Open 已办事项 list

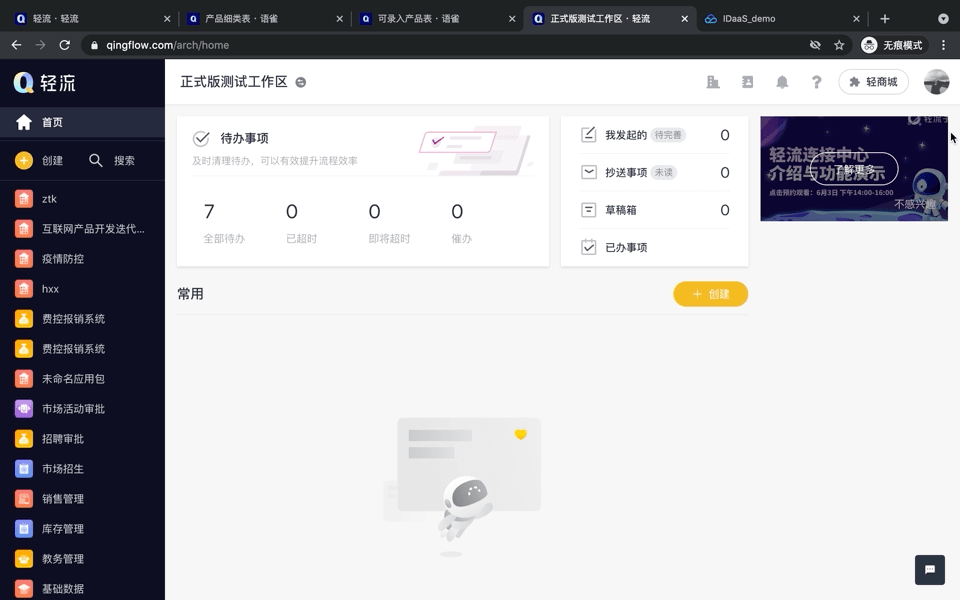(x=654, y=247)
